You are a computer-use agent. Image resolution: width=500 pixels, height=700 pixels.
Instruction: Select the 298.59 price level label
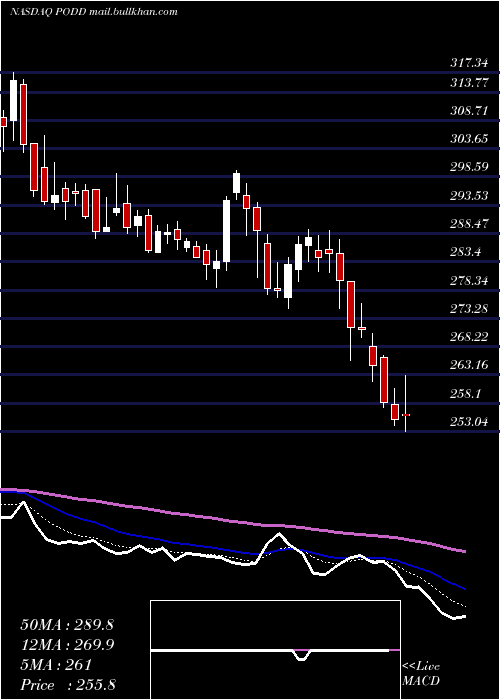(x=469, y=167)
